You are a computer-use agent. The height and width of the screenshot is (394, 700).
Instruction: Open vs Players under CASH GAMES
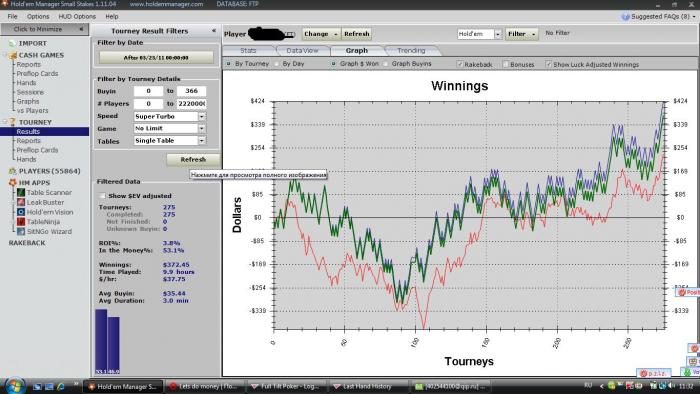pyautogui.click(x=33, y=111)
